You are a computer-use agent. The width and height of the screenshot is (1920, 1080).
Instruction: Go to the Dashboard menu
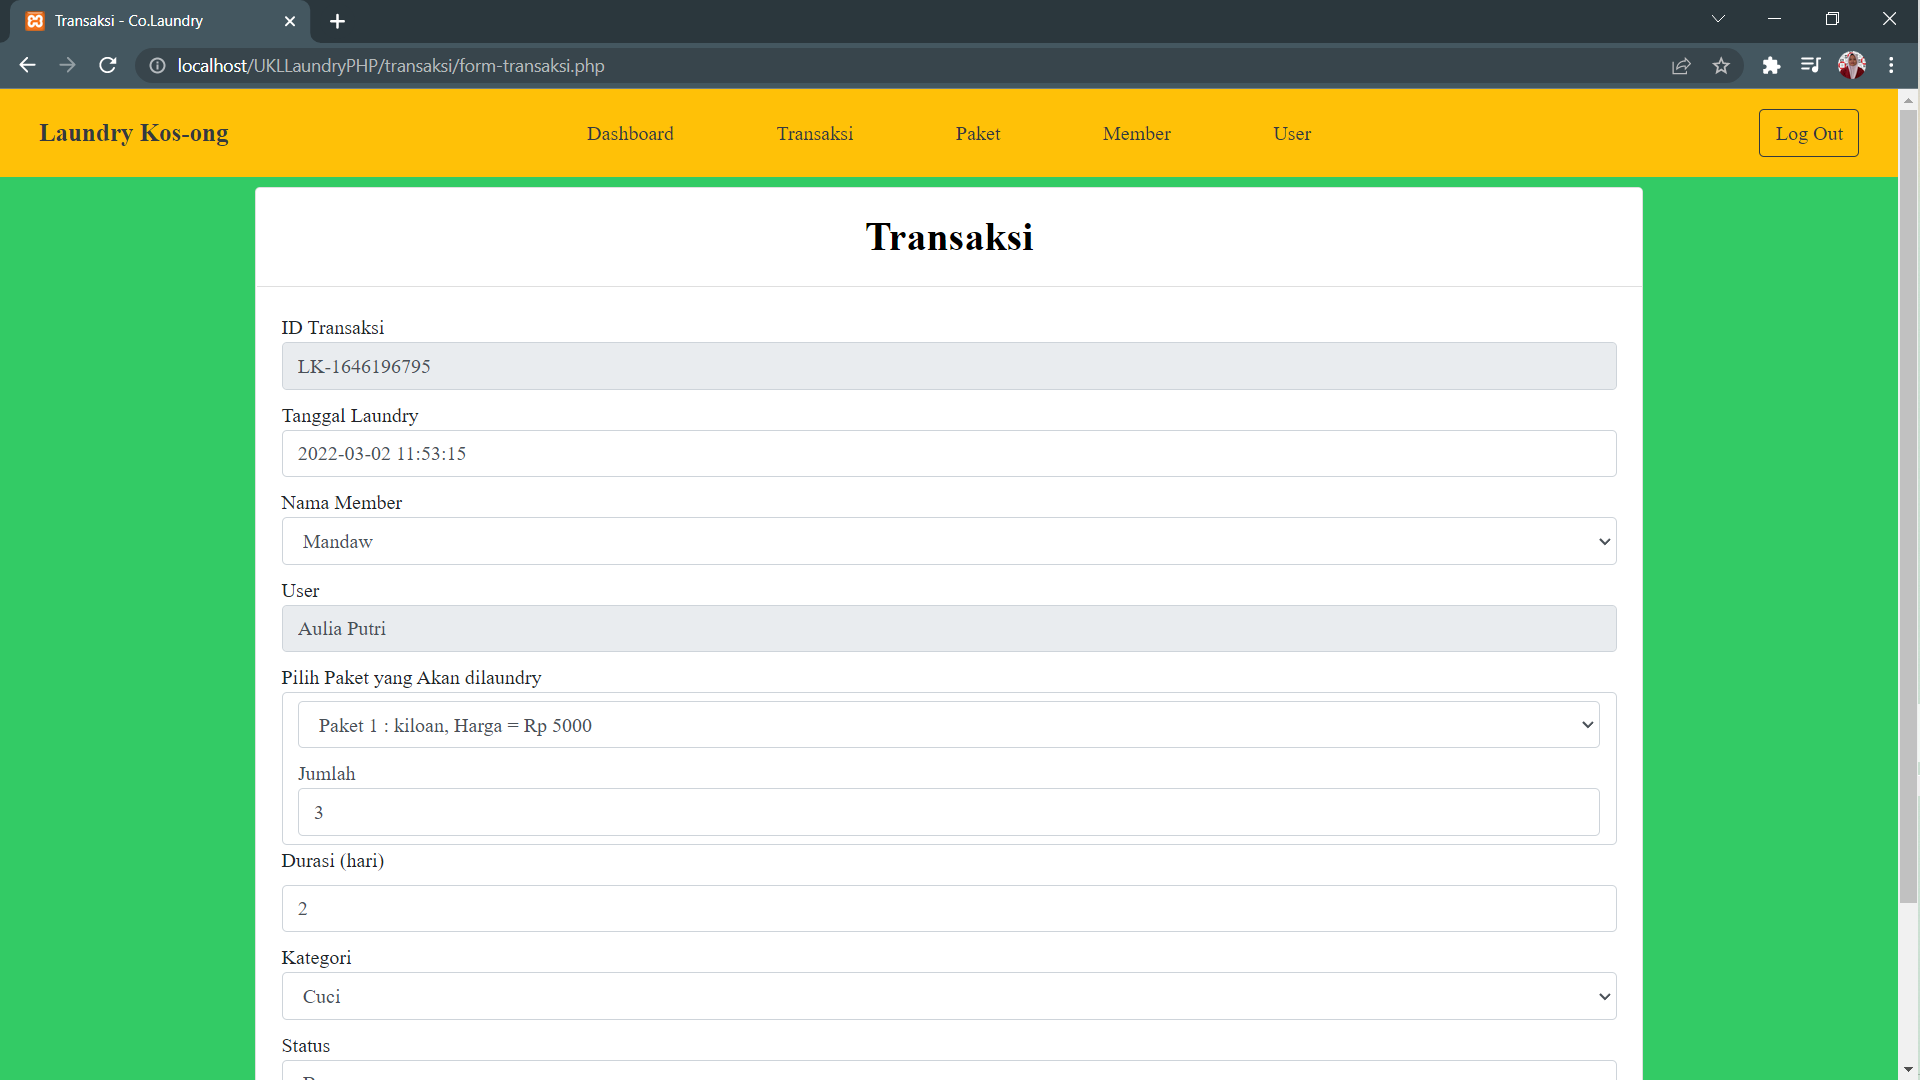(x=630, y=134)
